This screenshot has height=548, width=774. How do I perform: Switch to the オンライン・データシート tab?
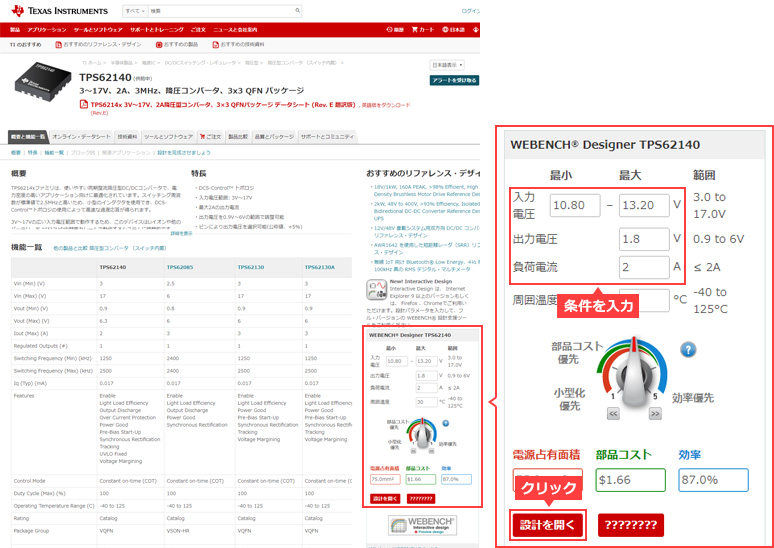pyautogui.click(x=81, y=137)
